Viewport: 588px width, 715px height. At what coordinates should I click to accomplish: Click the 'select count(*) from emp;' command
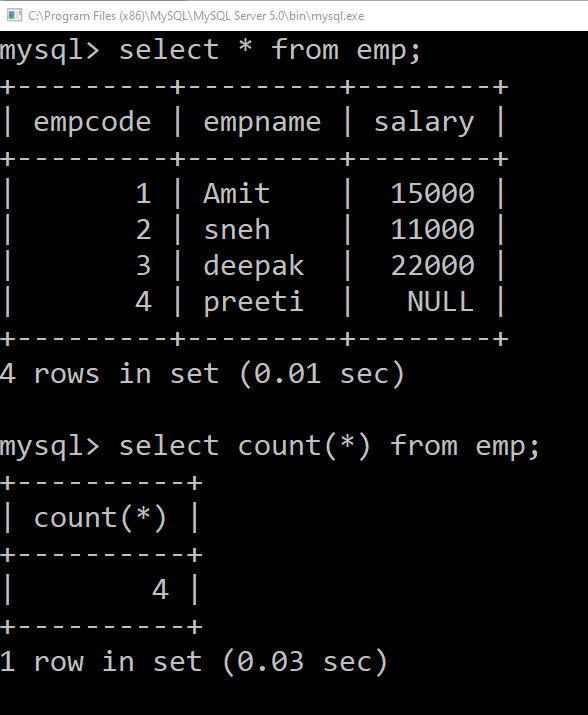(329, 446)
